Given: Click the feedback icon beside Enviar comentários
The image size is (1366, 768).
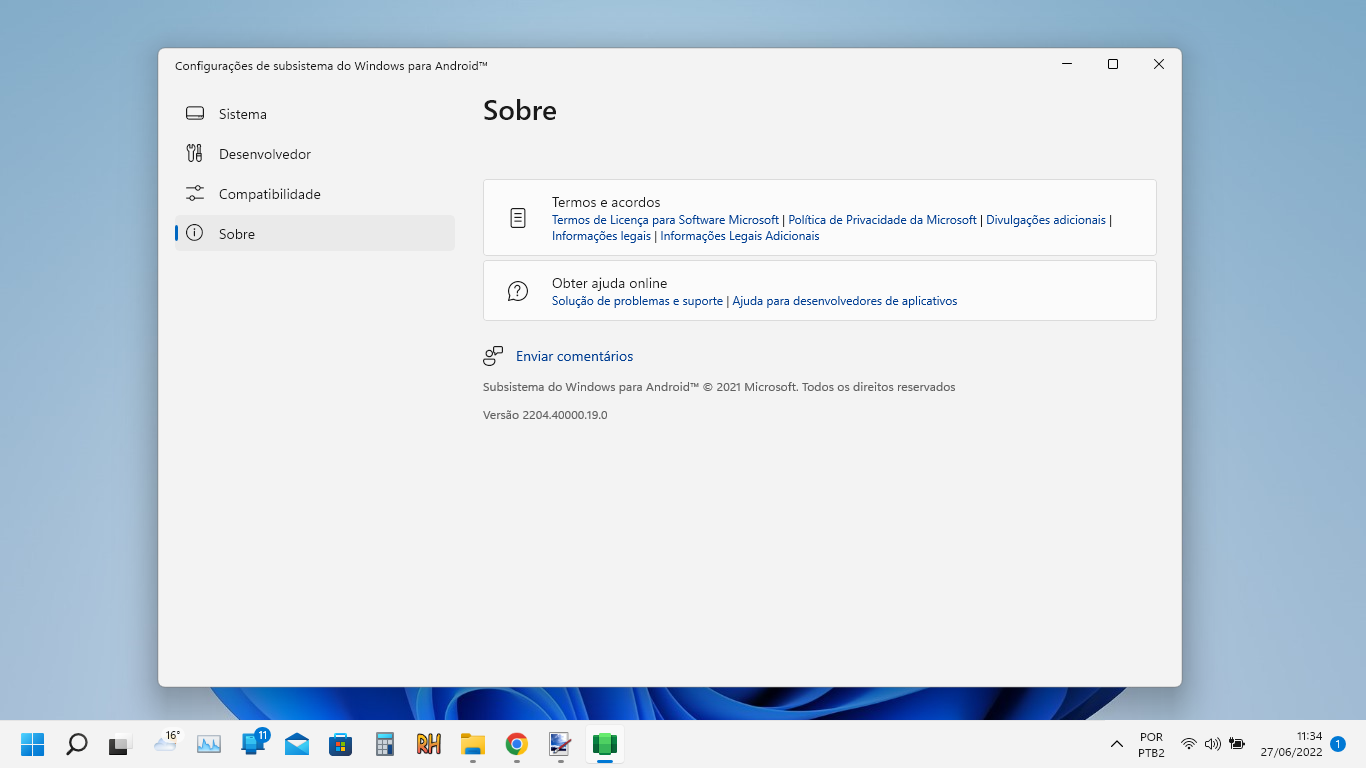Looking at the screenshot, I should pos(493,356).
